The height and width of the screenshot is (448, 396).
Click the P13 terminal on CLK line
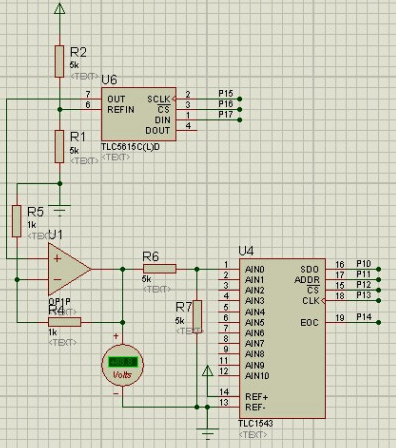click(x=378, y=301)
